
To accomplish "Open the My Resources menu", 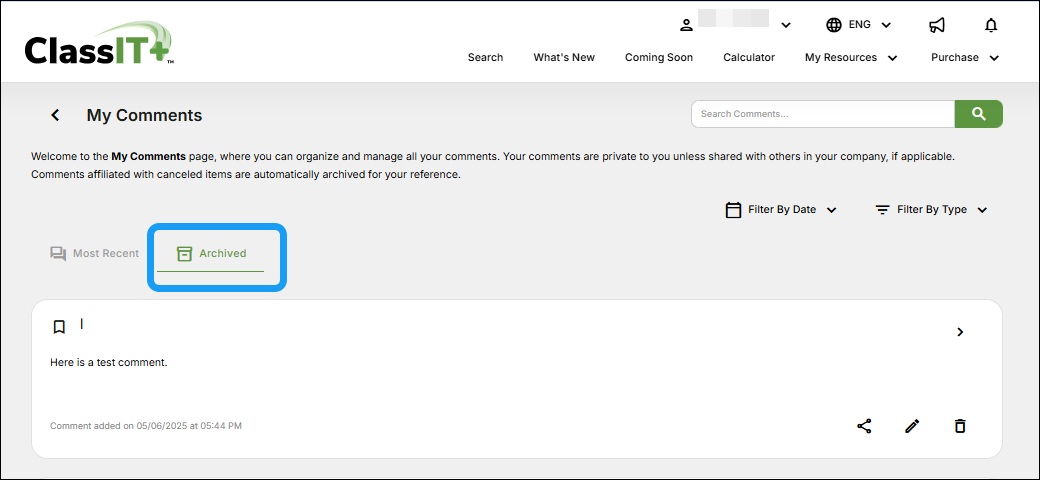I will [851, 58].
